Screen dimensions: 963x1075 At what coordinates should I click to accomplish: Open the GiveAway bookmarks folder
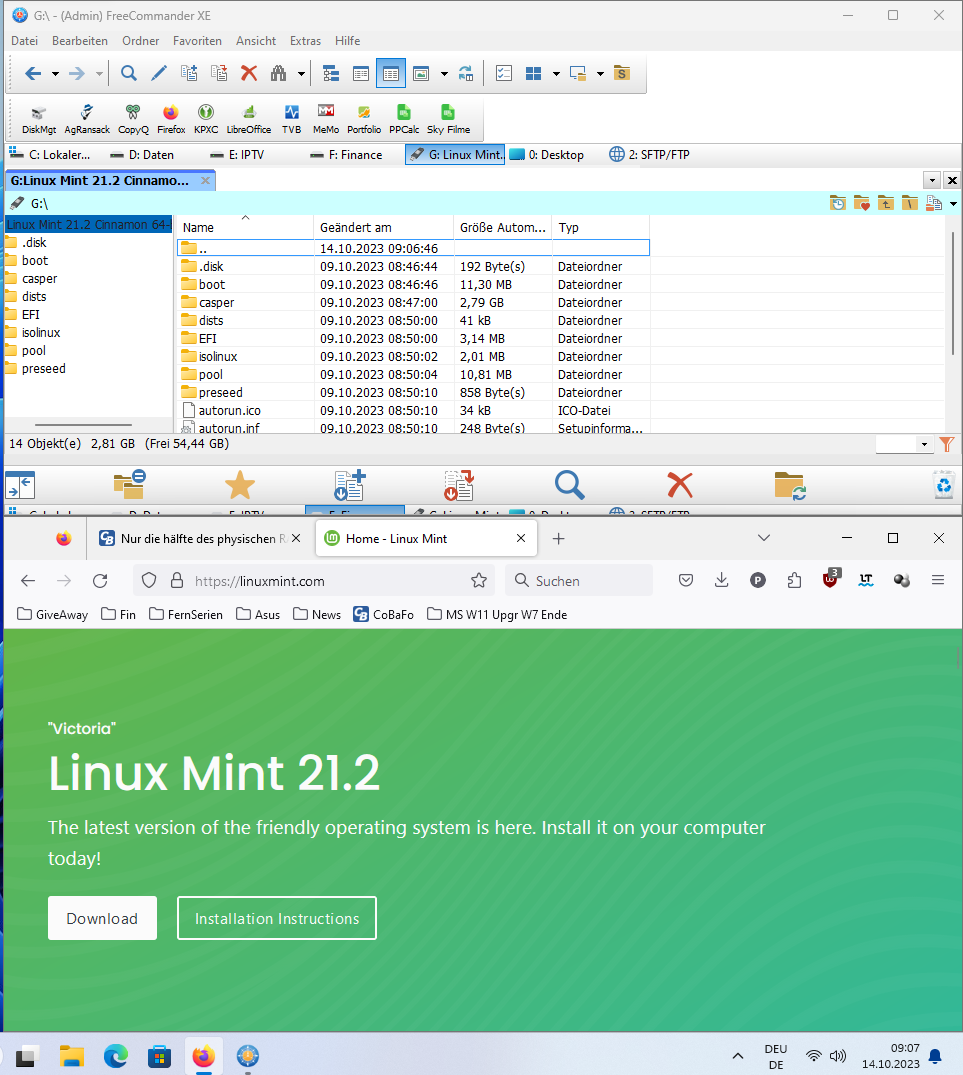(x=53, y=614)
